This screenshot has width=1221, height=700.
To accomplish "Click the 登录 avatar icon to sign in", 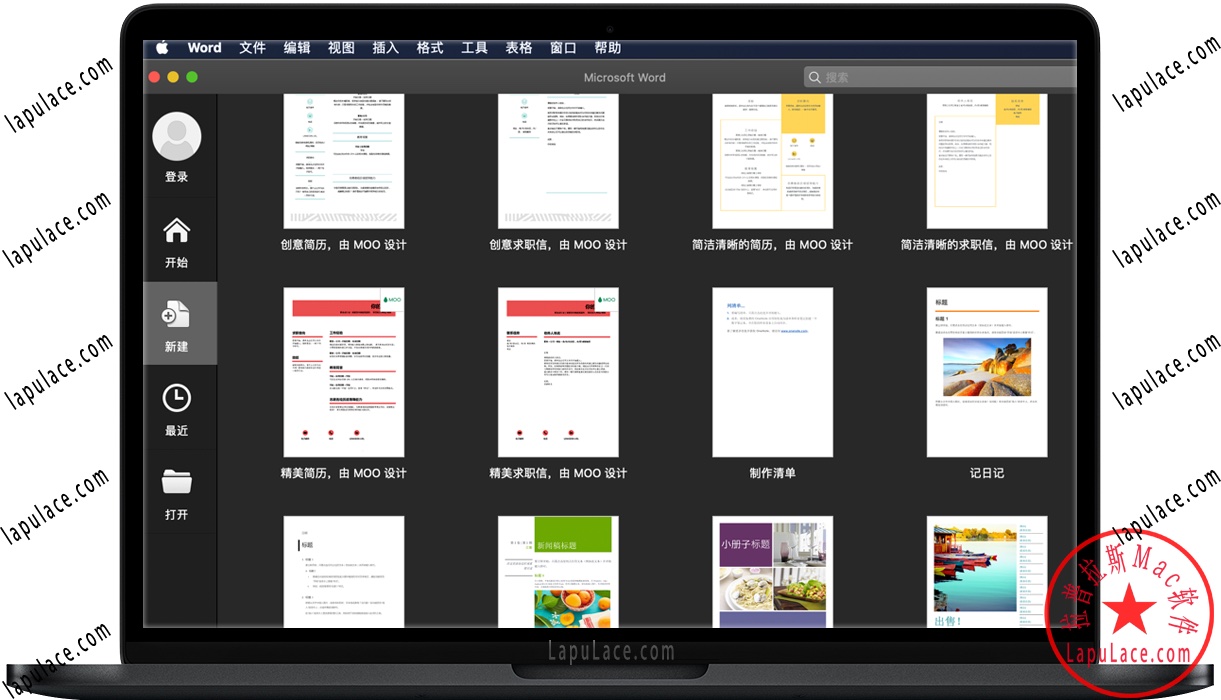I will 177,136.
